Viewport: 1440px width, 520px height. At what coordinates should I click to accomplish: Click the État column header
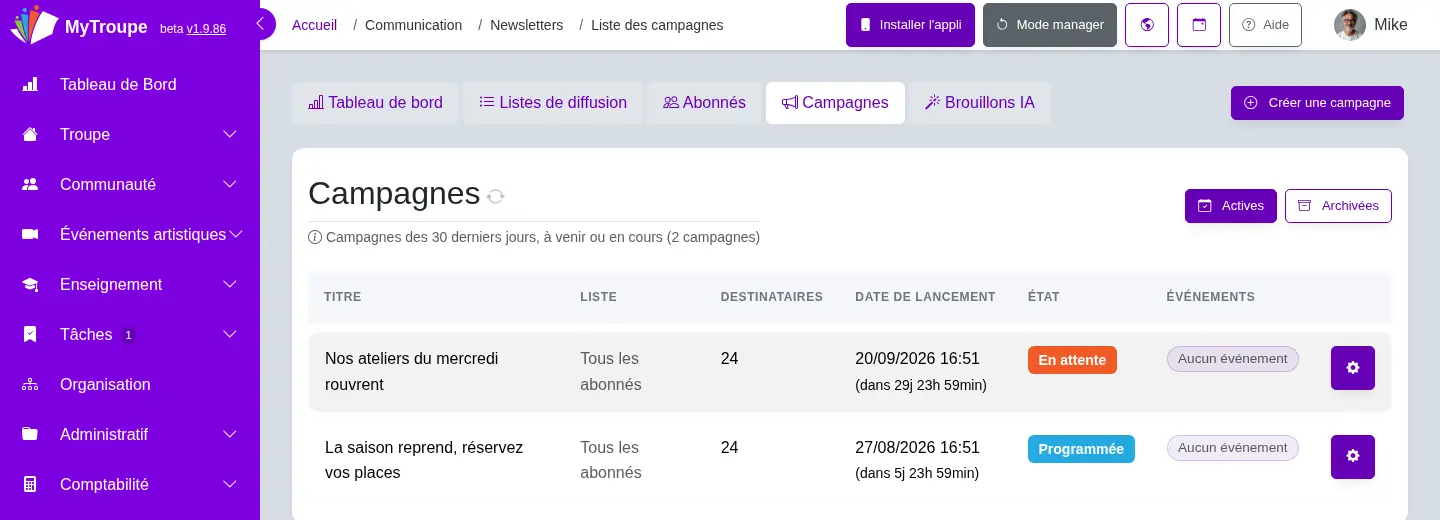pyautogui.click(x=1043, y=297)
